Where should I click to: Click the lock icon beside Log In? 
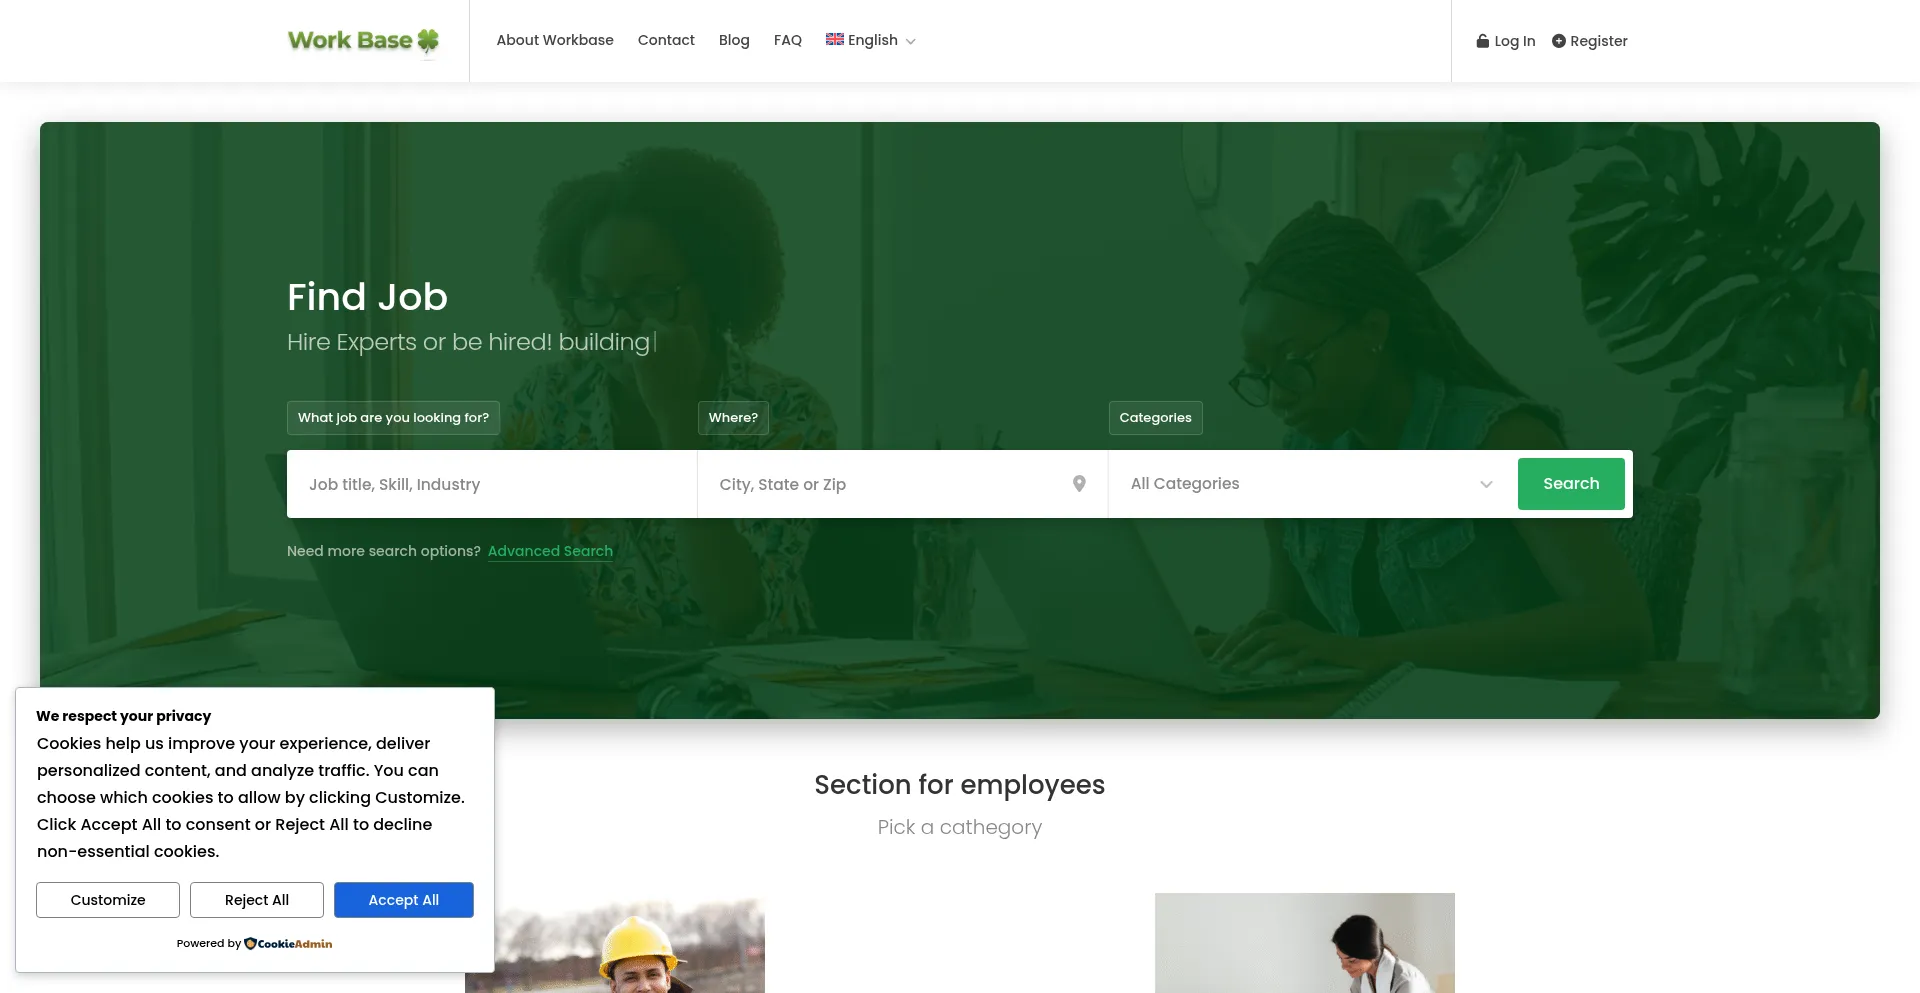(x=1483, y=41)
